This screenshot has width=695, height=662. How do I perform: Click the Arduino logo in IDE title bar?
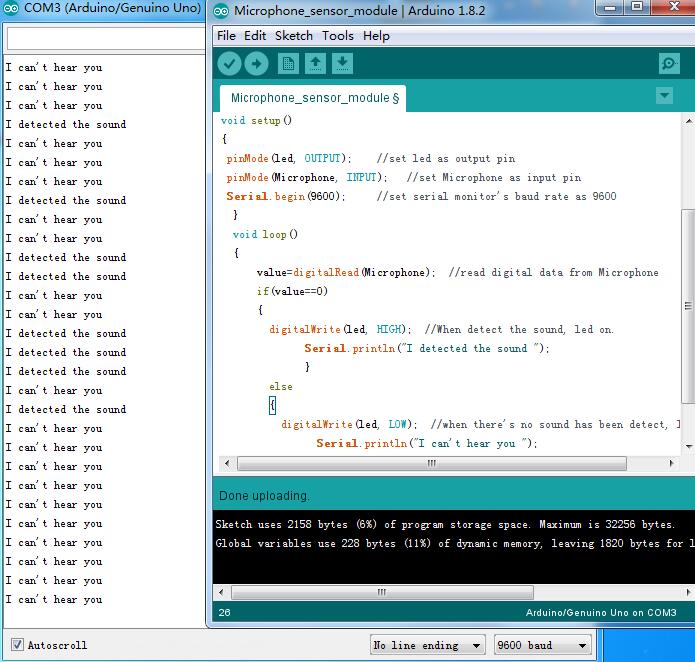[221, 11]
